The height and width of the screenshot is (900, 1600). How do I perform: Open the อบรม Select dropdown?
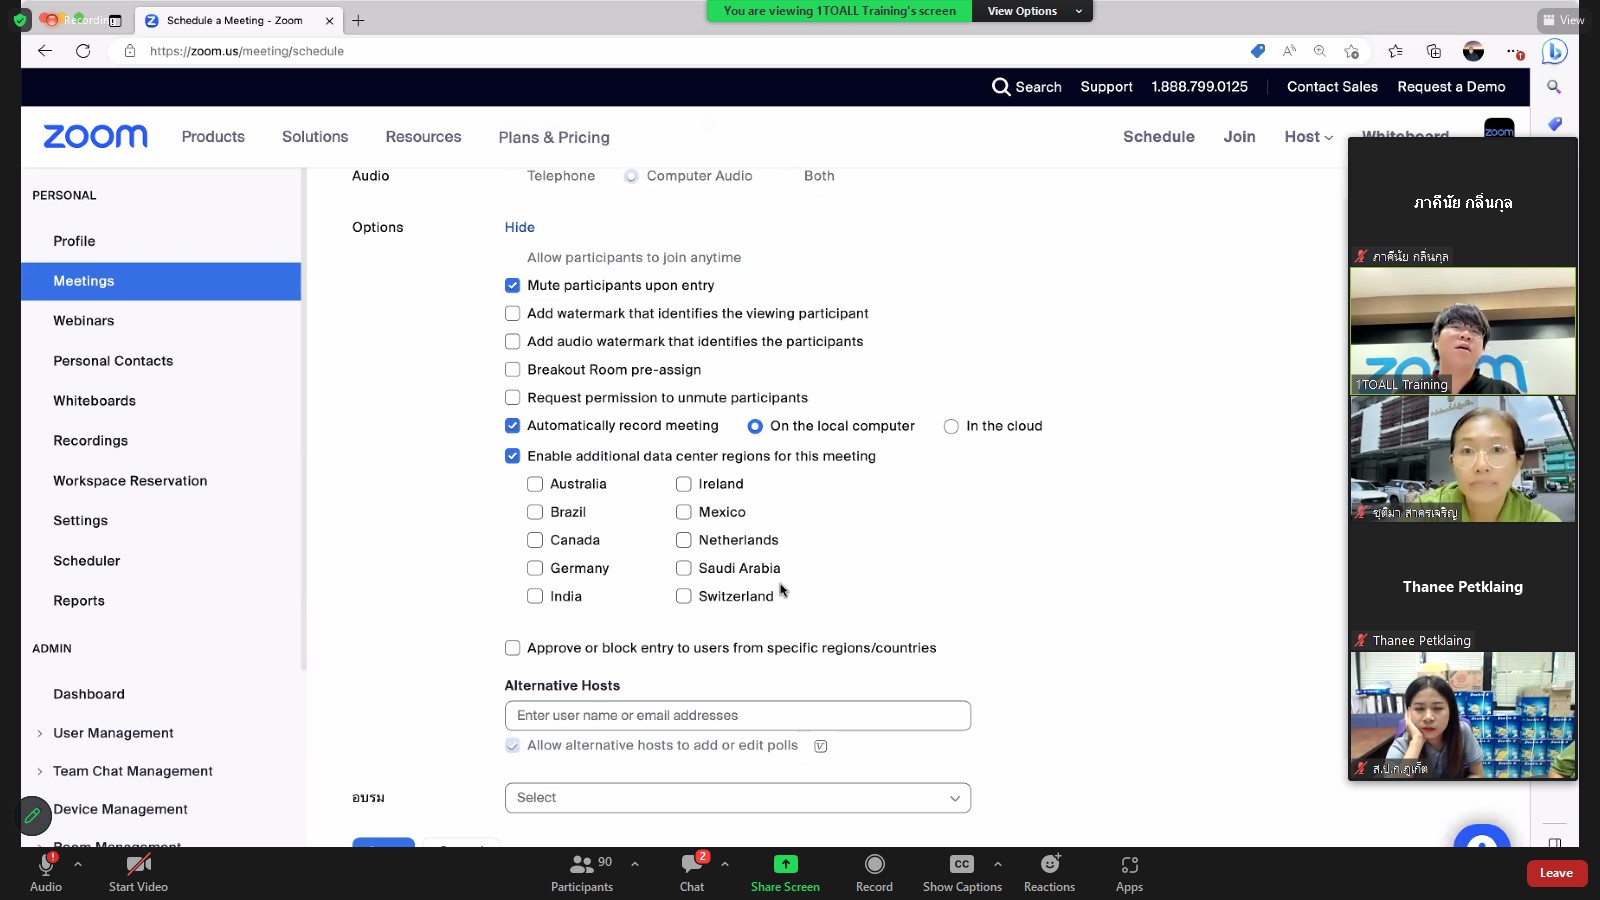coord(738,798)
